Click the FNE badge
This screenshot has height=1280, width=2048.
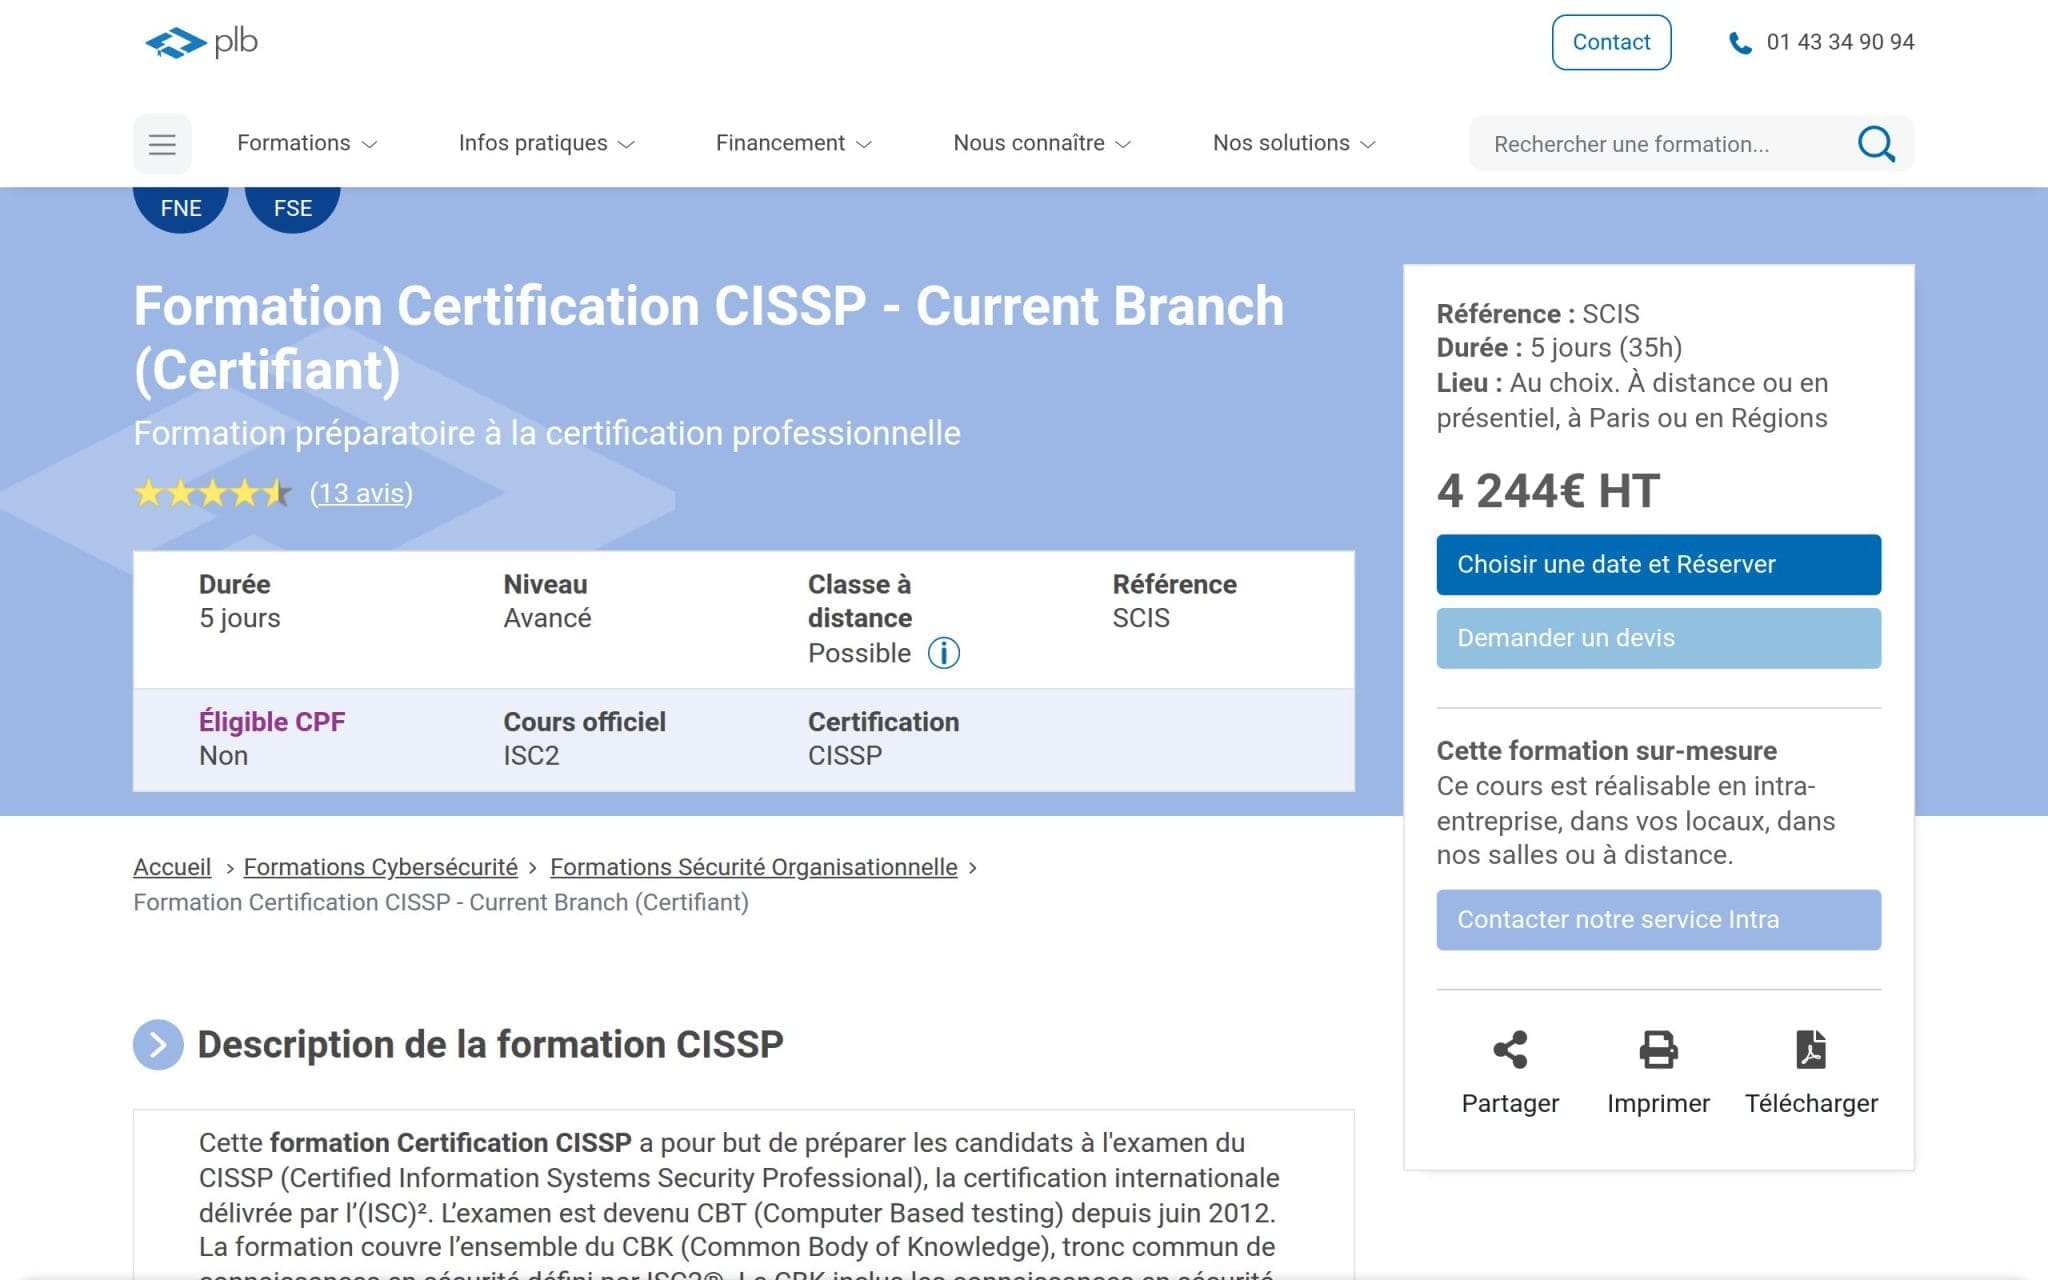(x=181, y=208)
